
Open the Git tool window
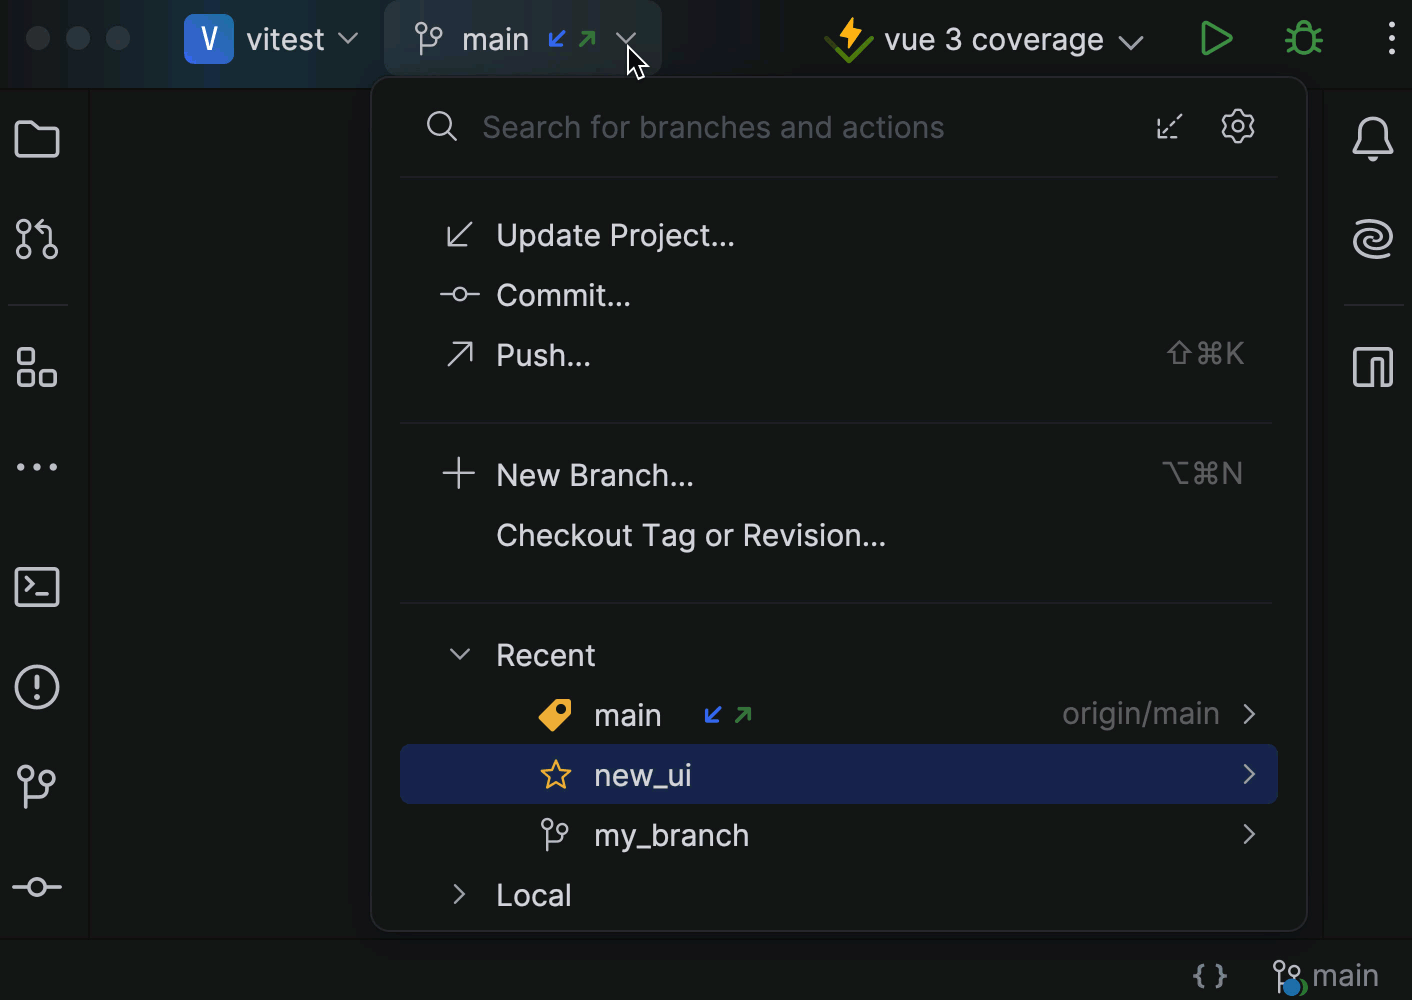(x=37, y=787)
